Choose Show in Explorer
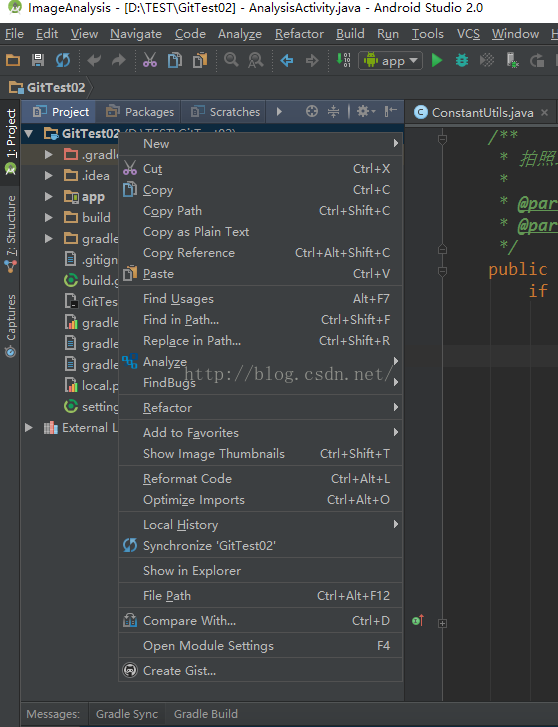This screenshot has height=727, width=558. click(260, 571)
